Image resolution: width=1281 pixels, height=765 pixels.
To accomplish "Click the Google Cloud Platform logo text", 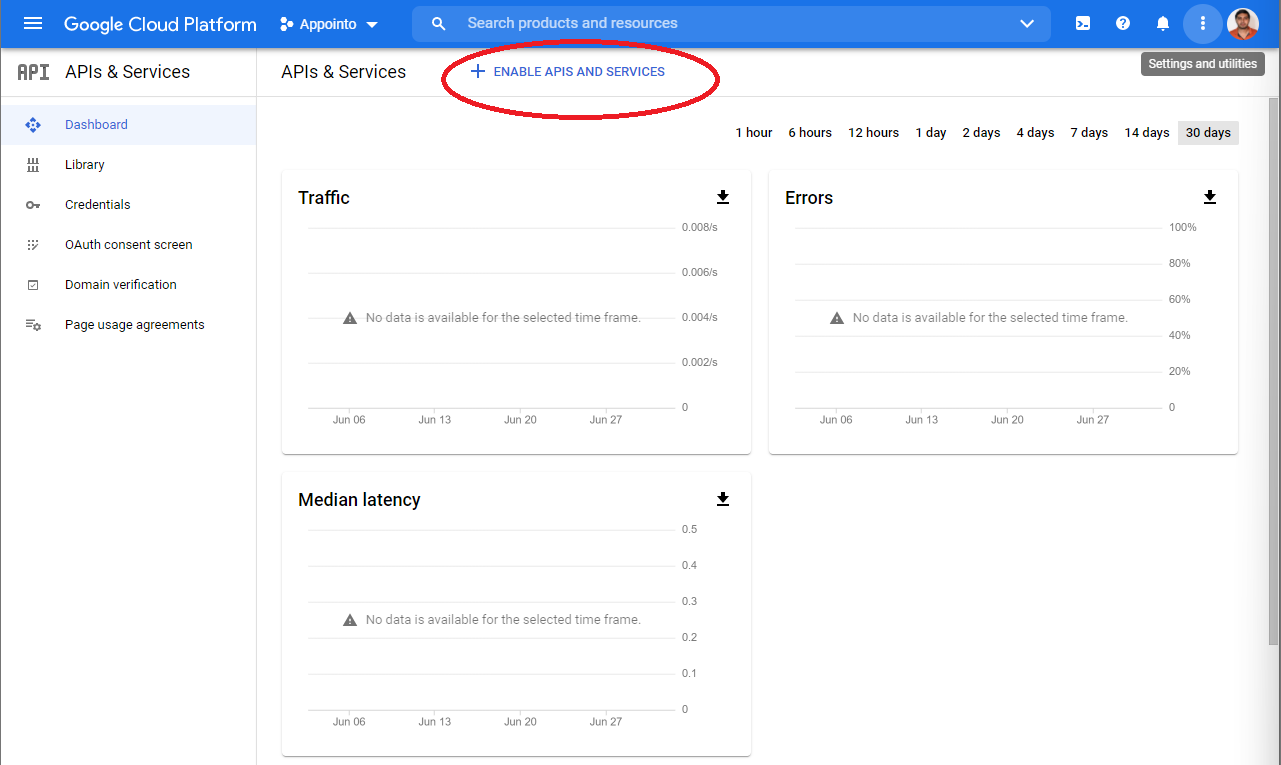I will coord(160,24).
